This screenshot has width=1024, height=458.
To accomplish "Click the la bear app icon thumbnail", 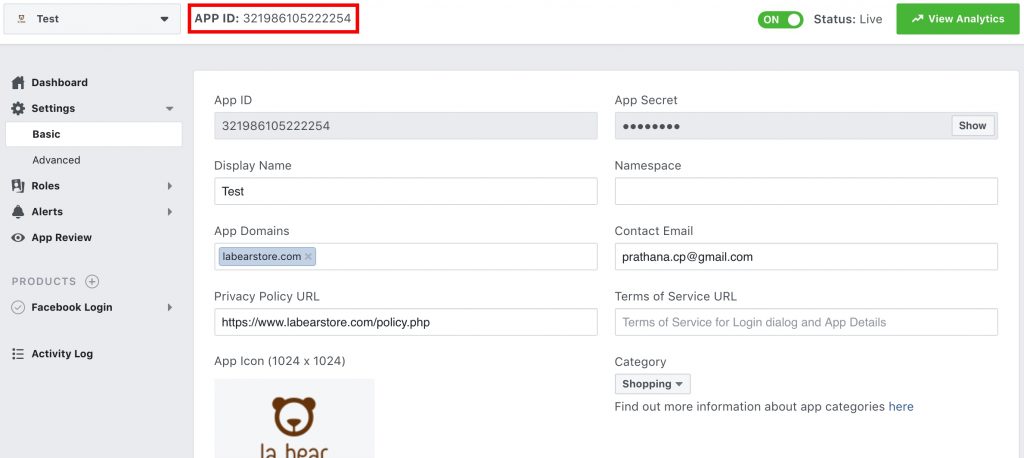I will (x=295, y=418).
